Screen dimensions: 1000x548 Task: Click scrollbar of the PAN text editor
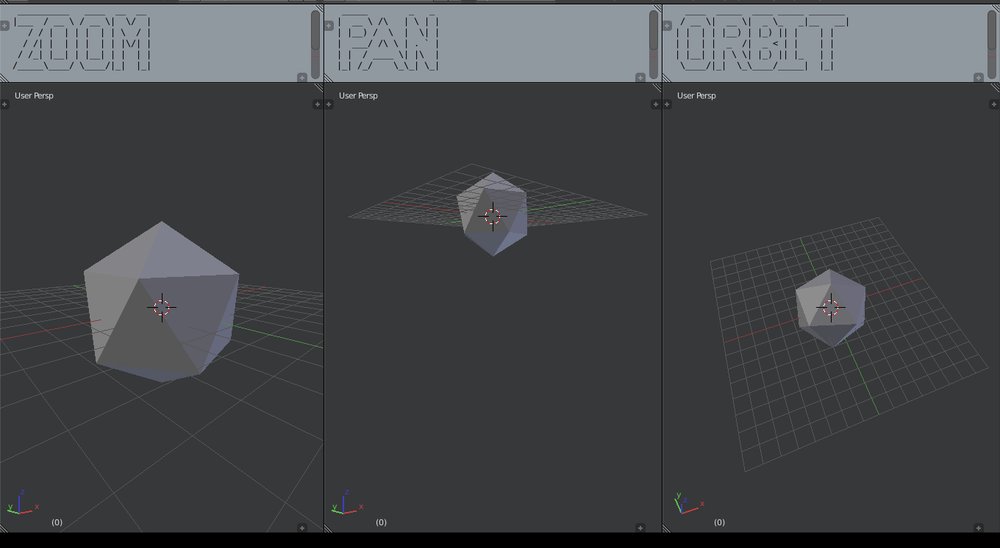click(x=654, y=44)
